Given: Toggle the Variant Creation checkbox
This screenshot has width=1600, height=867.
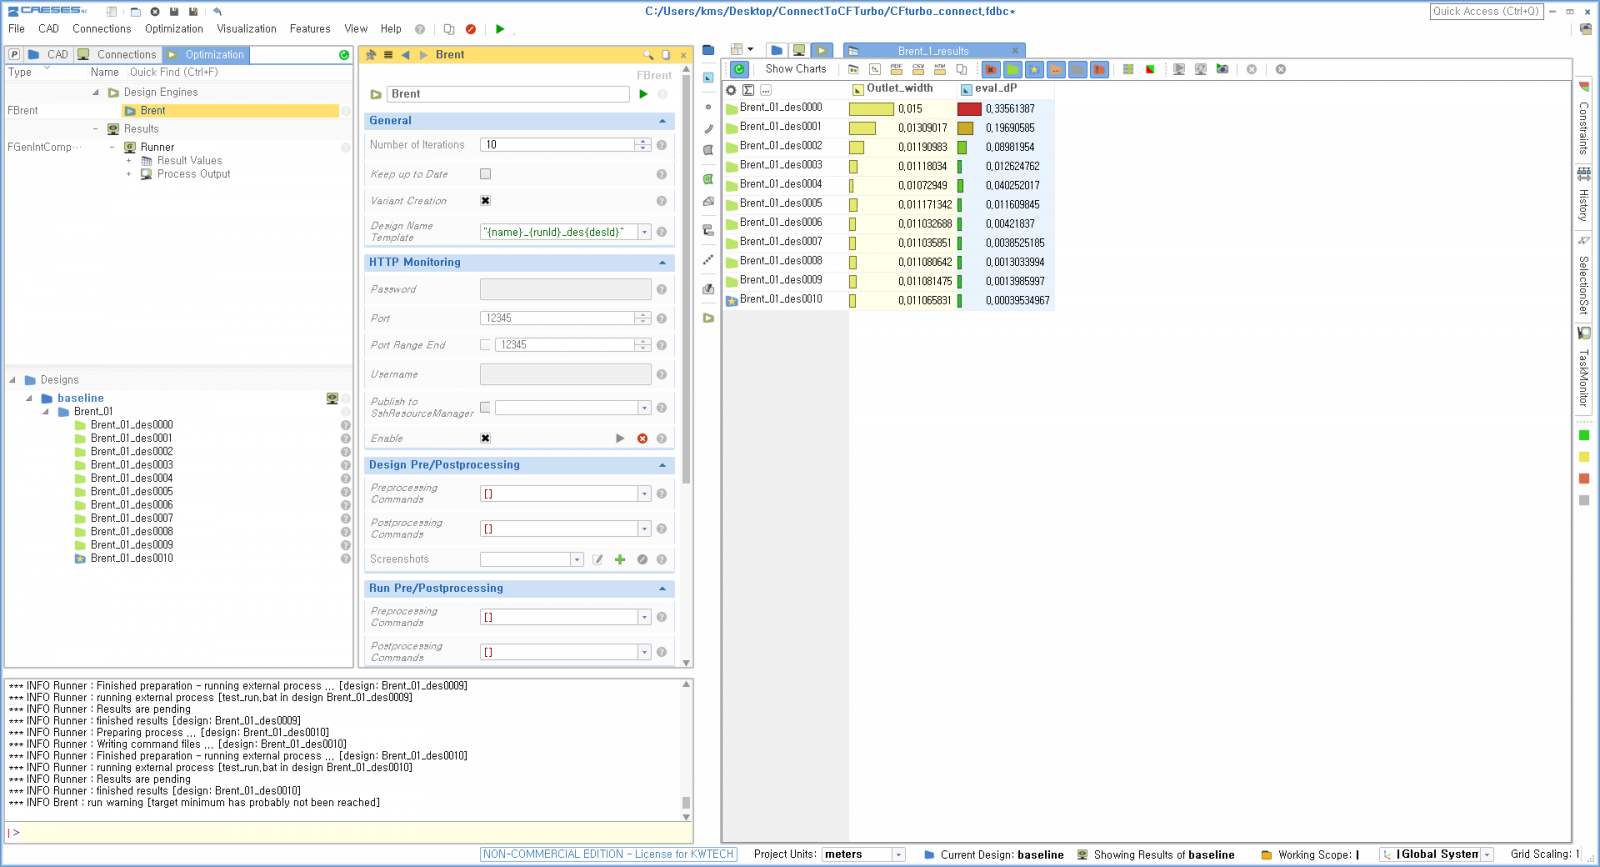Looking at the screenshot, I should click(486, 201).
